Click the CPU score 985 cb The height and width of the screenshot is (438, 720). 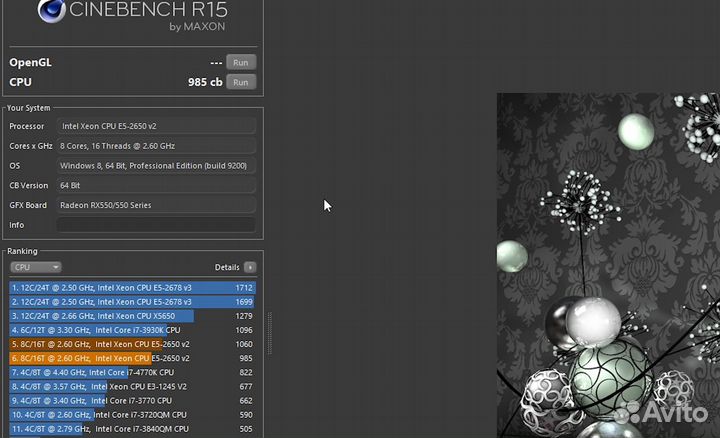click(x=205, y=82)
